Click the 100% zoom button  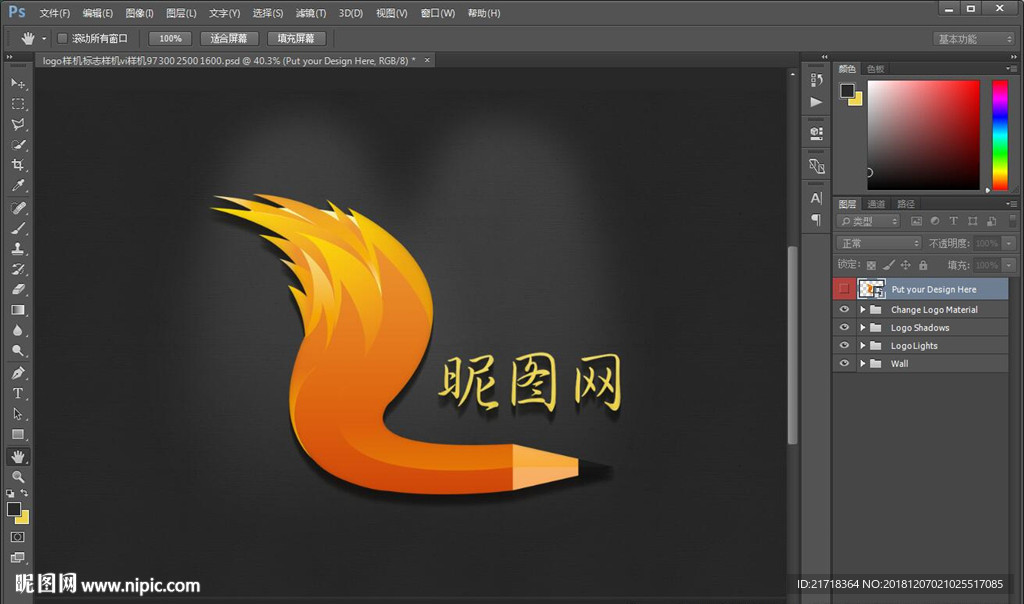(x=170, y=39)
